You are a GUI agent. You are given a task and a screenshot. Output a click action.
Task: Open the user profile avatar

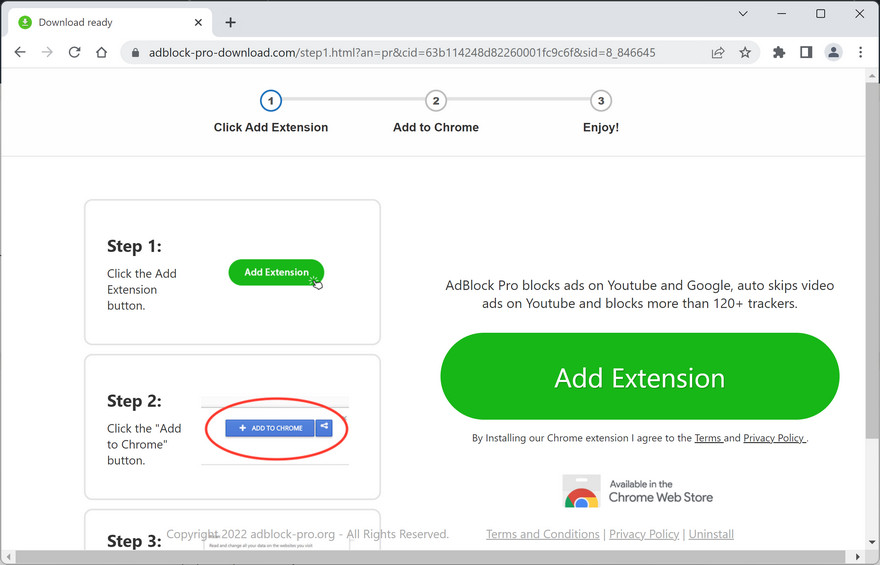pos(833,52)
